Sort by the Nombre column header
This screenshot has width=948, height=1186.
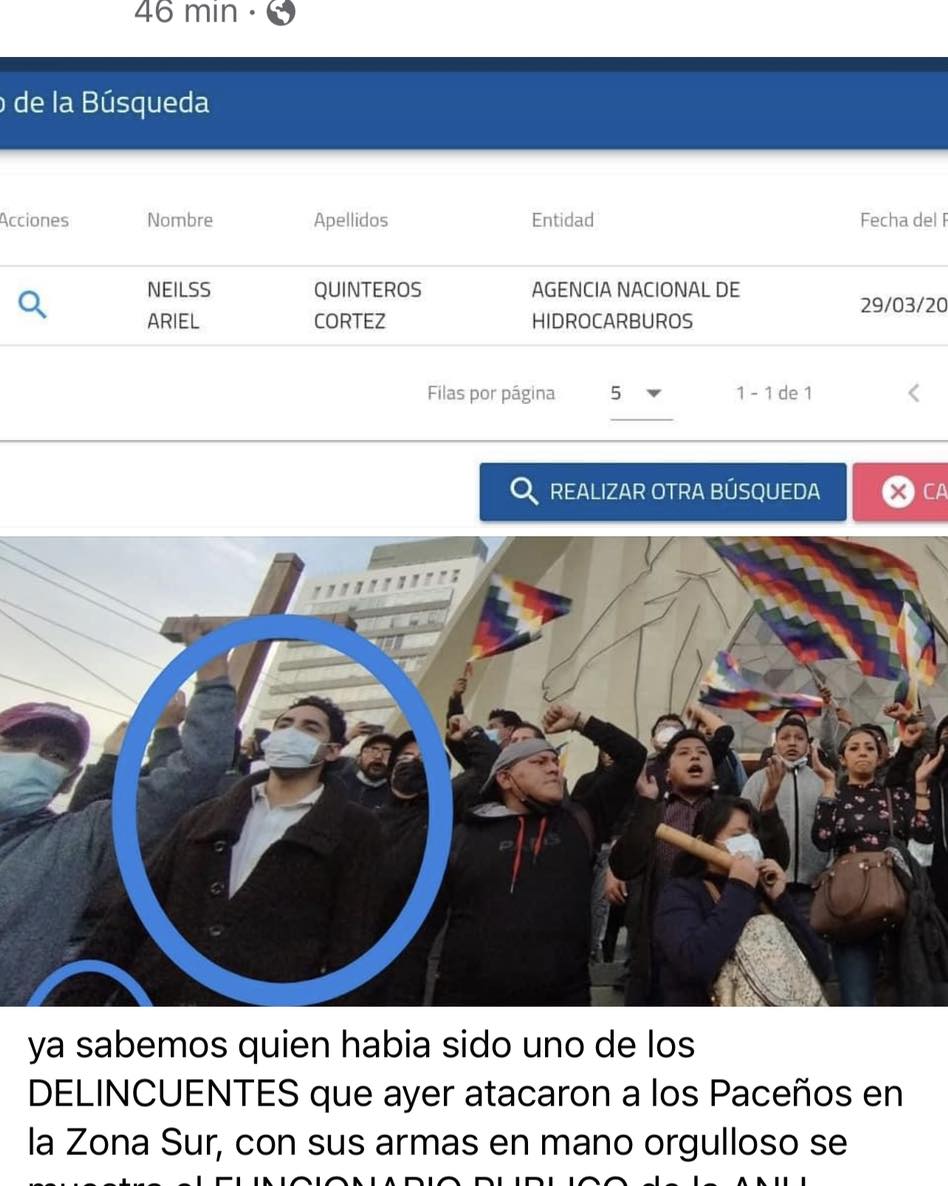(x=180, y=220)
